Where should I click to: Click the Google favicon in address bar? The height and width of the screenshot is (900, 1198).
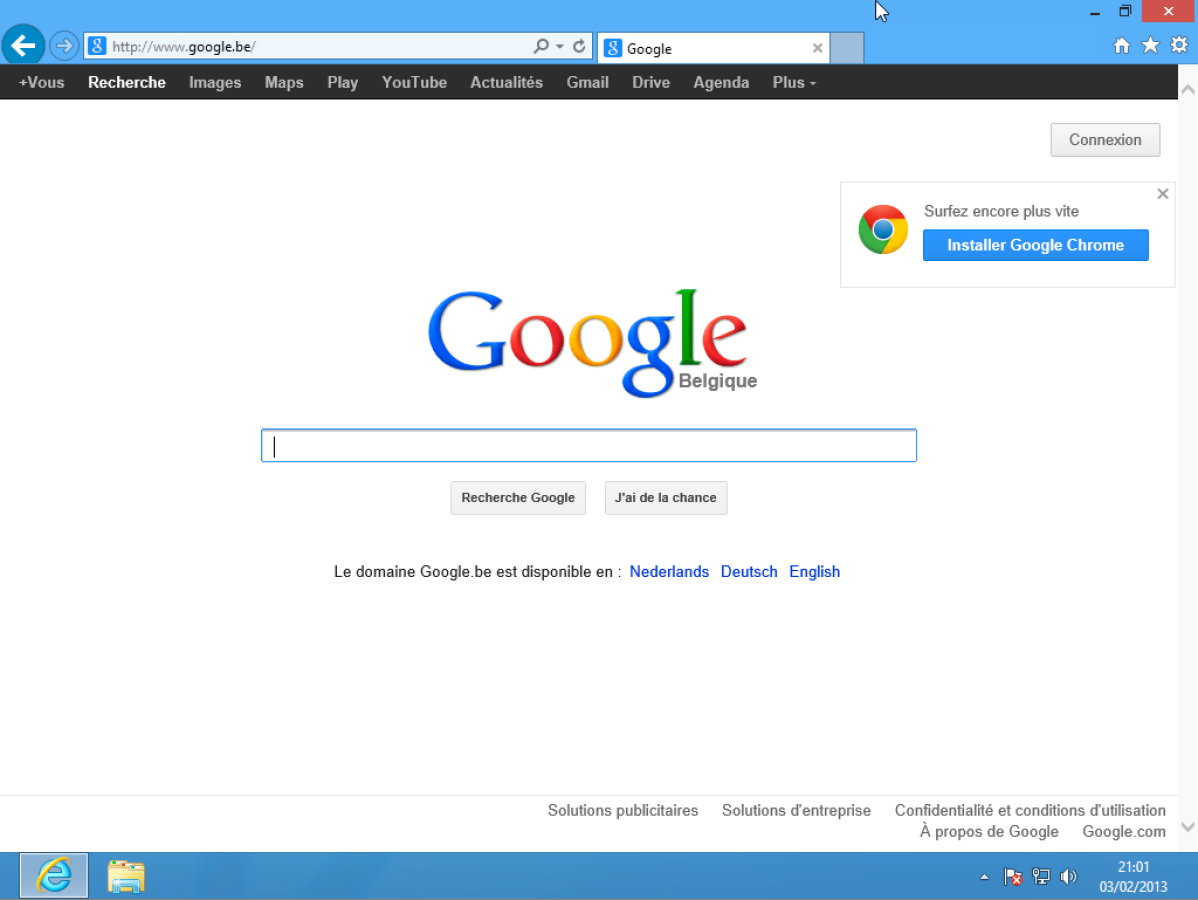click(x=97, y=46)
